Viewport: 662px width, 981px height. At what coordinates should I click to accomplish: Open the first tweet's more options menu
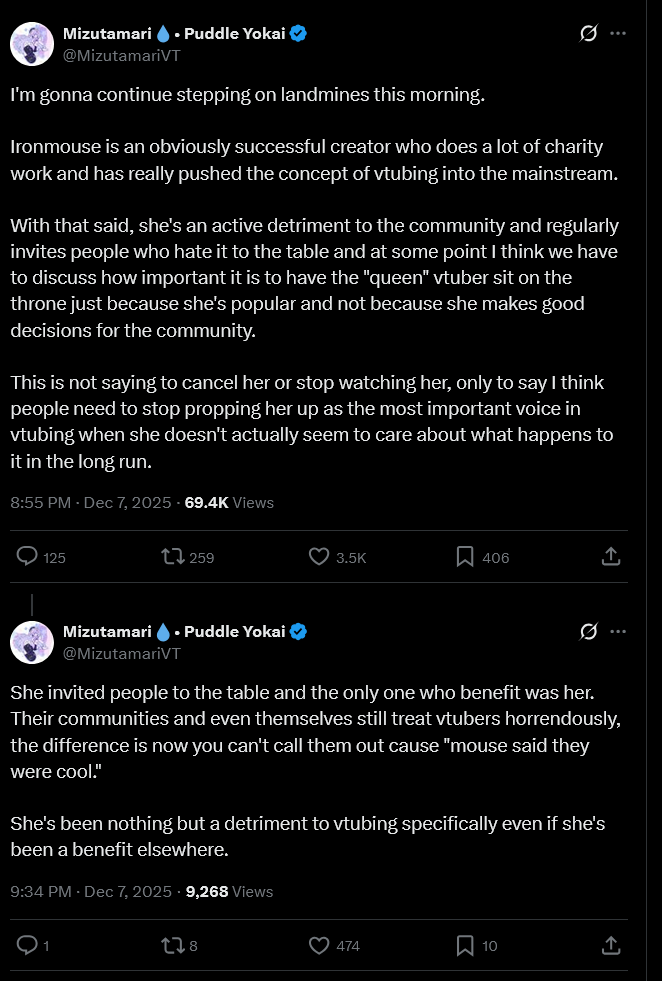point(618,33)
